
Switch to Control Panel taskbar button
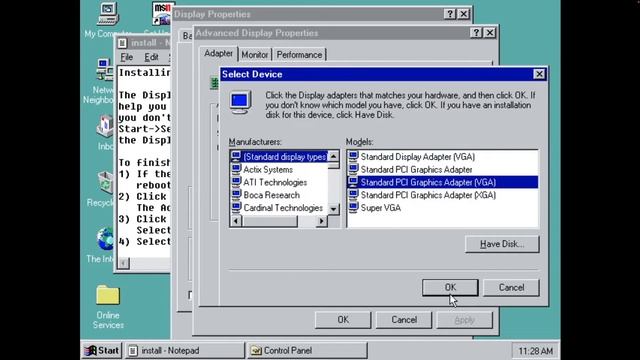point(307,351)
